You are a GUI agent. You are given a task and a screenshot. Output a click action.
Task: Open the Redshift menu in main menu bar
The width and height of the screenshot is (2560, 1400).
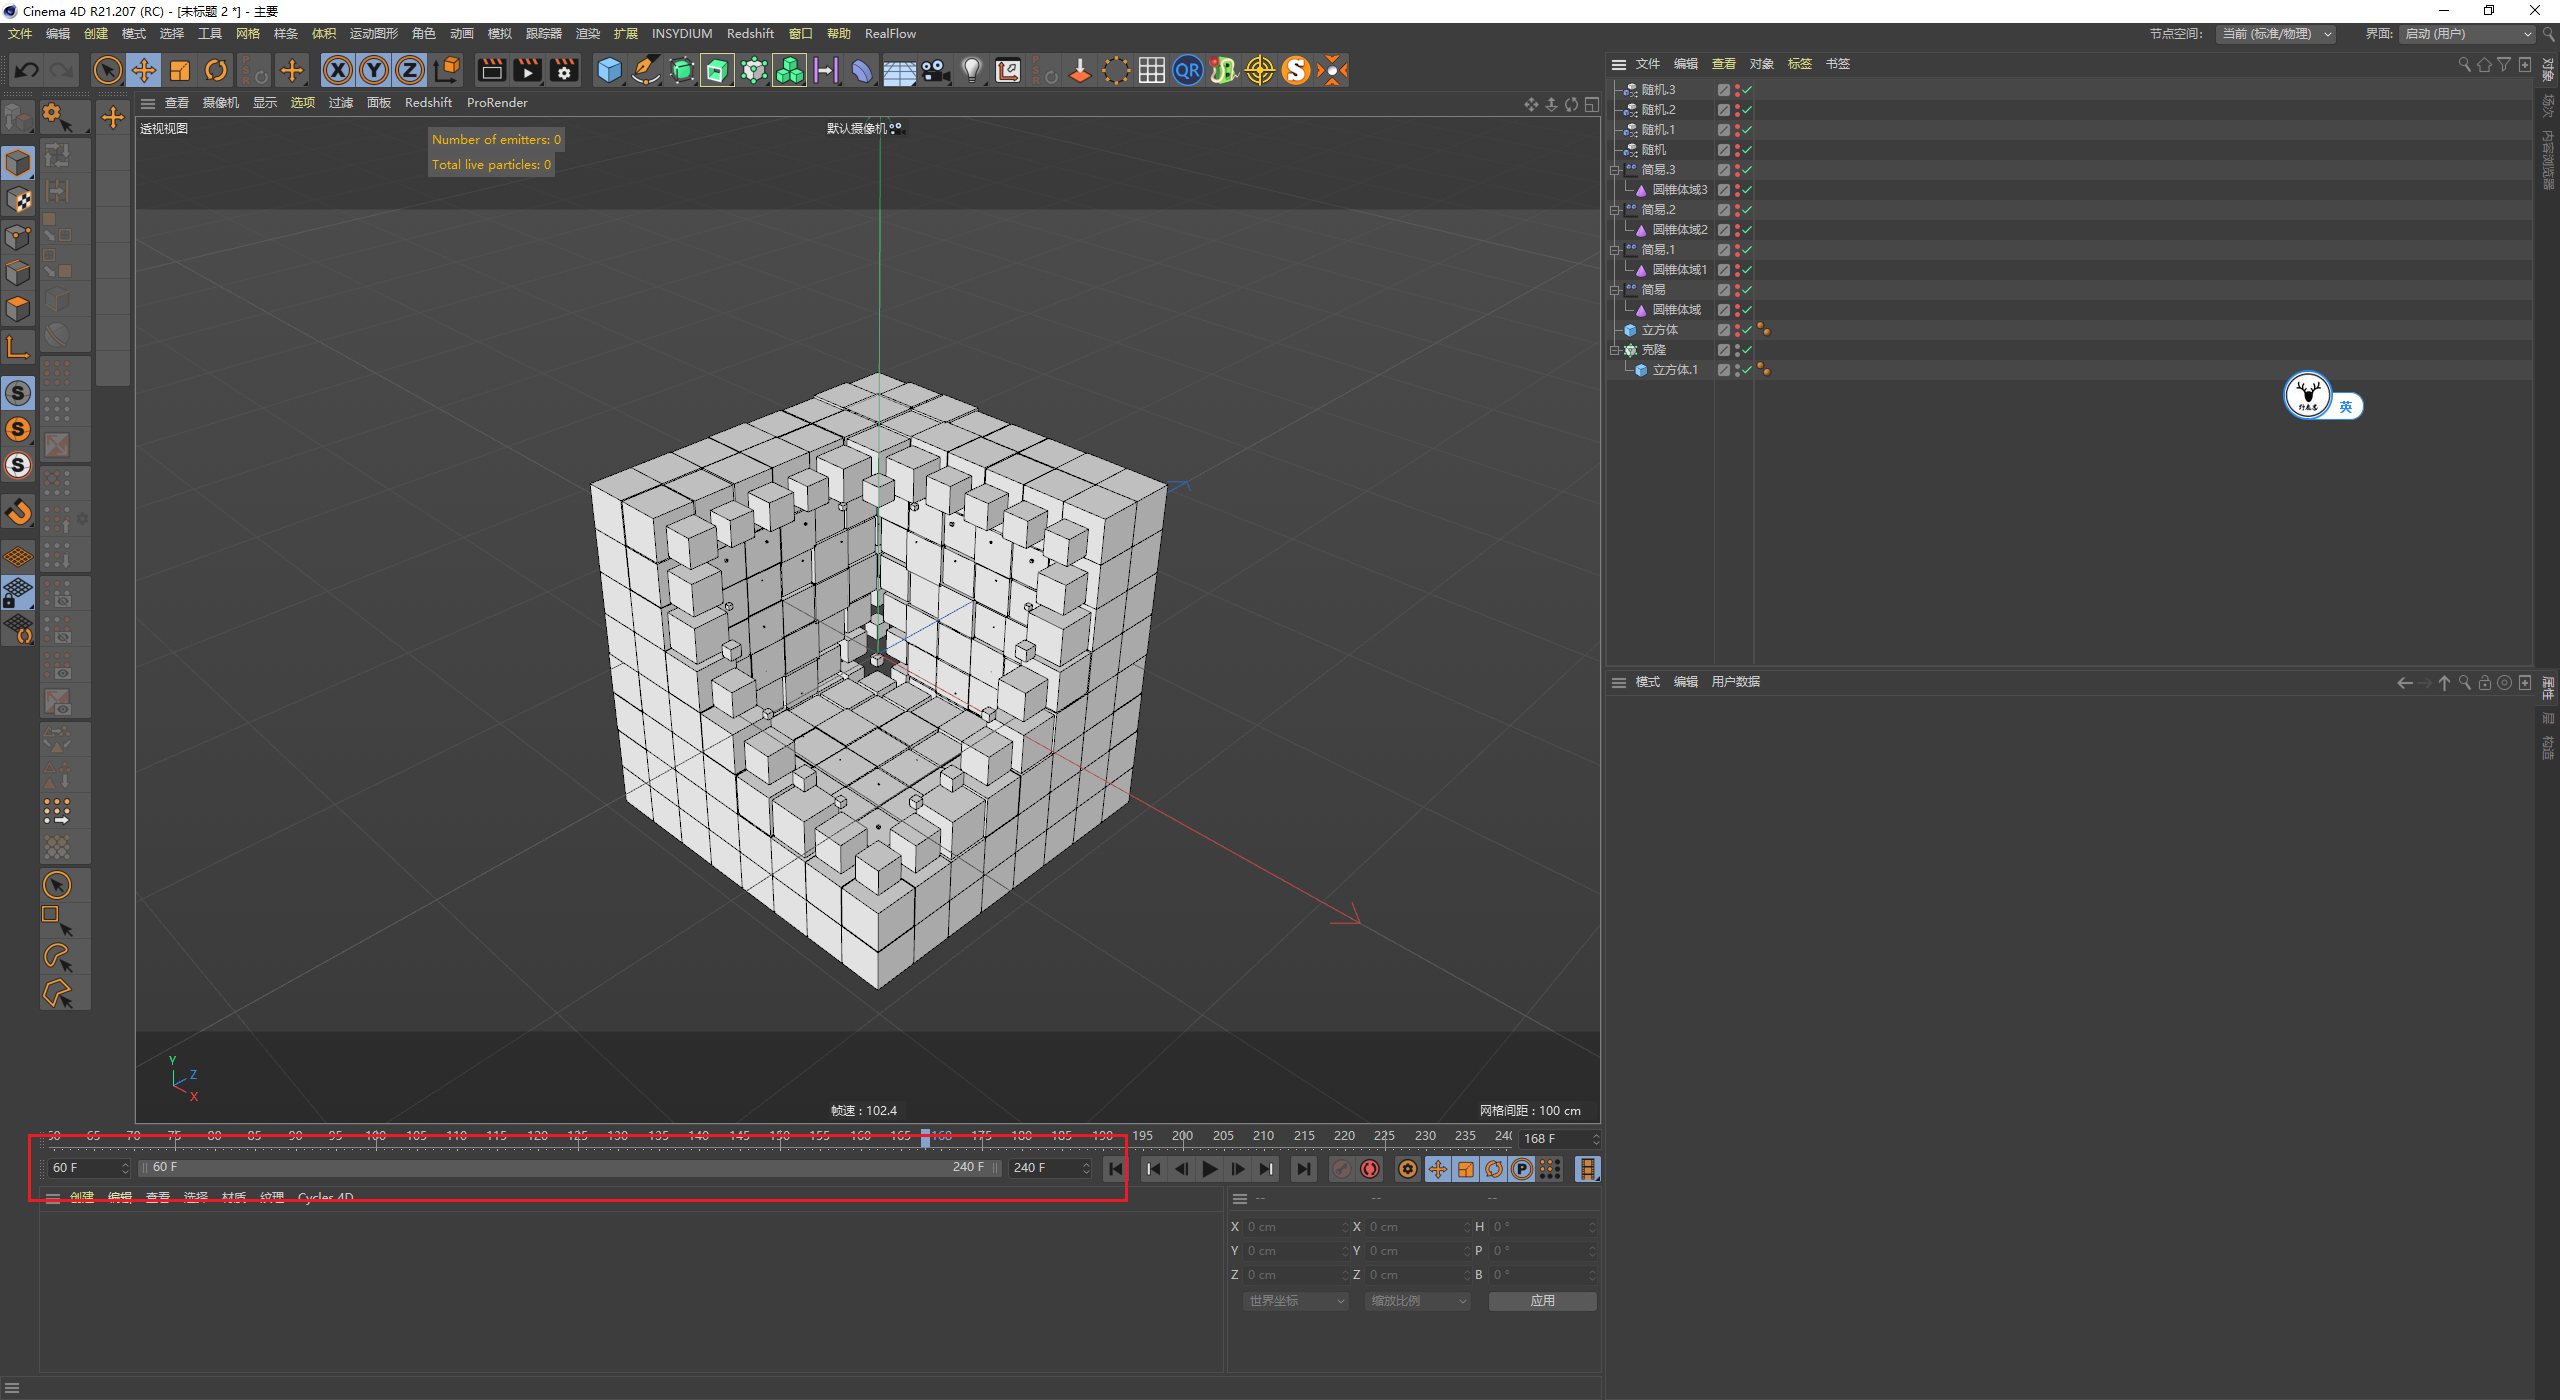click(x=750, y=34)
